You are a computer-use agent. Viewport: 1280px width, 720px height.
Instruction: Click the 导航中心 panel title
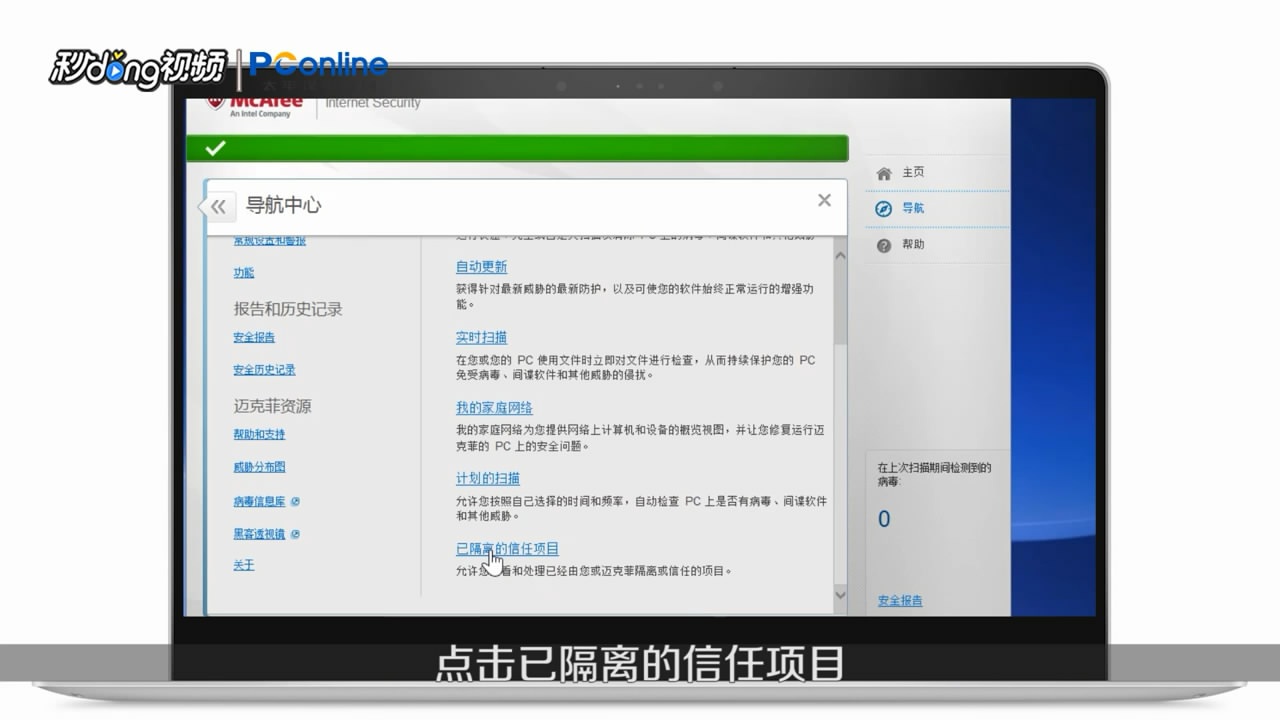point(284,205)
